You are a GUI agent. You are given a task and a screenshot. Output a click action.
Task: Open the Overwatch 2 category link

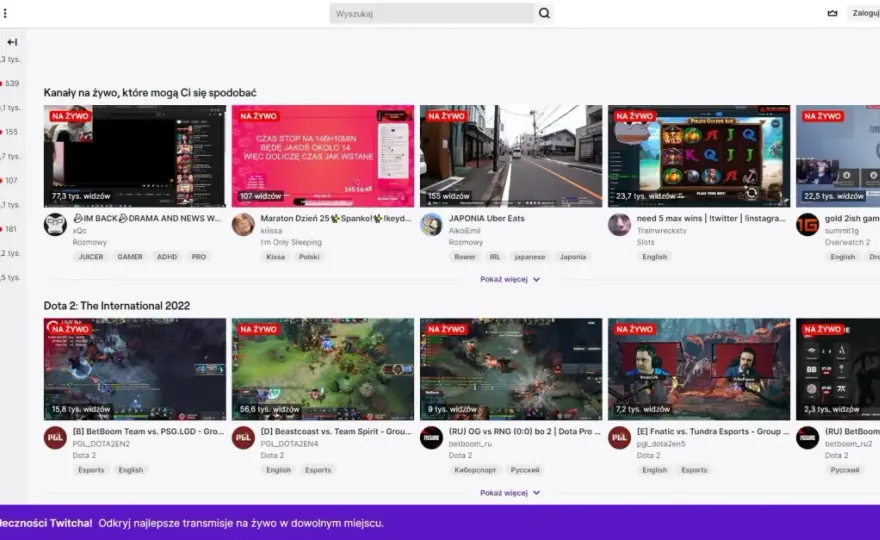pos(847,242)
